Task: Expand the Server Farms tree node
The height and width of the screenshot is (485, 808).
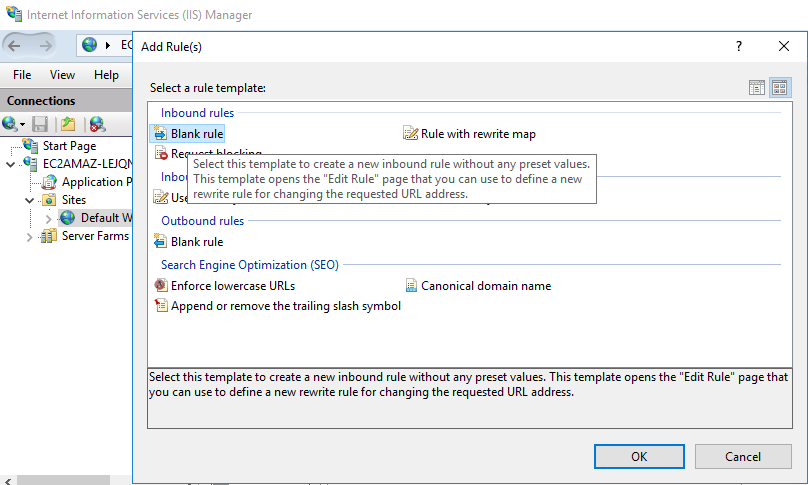Action: pos(29,236)
